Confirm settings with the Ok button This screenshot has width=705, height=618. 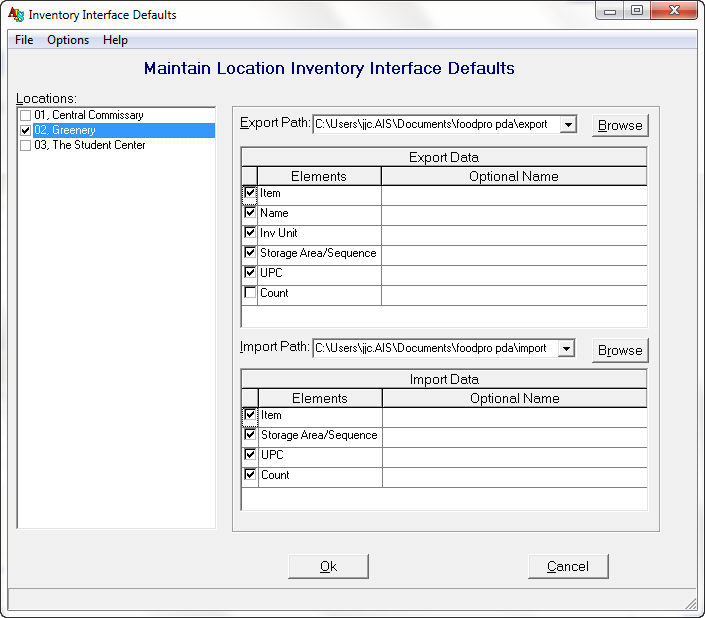(328, 566)
